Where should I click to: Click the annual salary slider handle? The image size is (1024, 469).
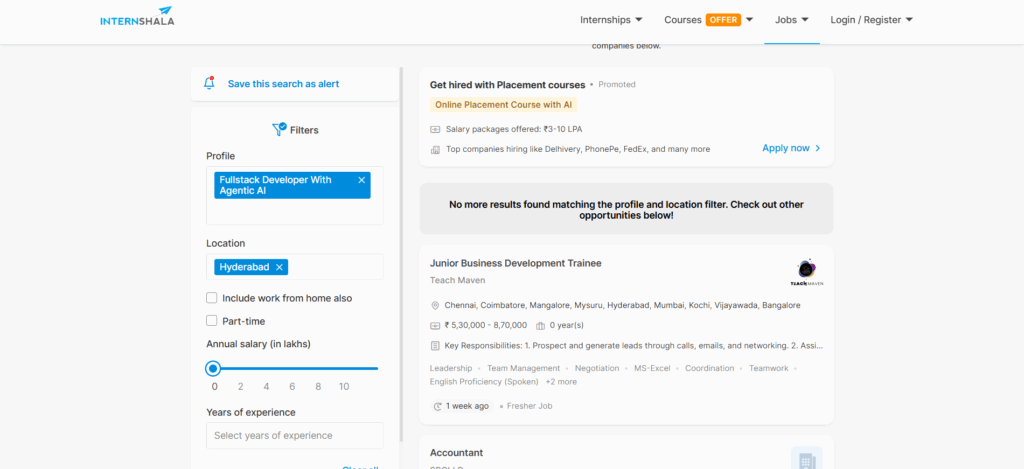pos(213,369)
